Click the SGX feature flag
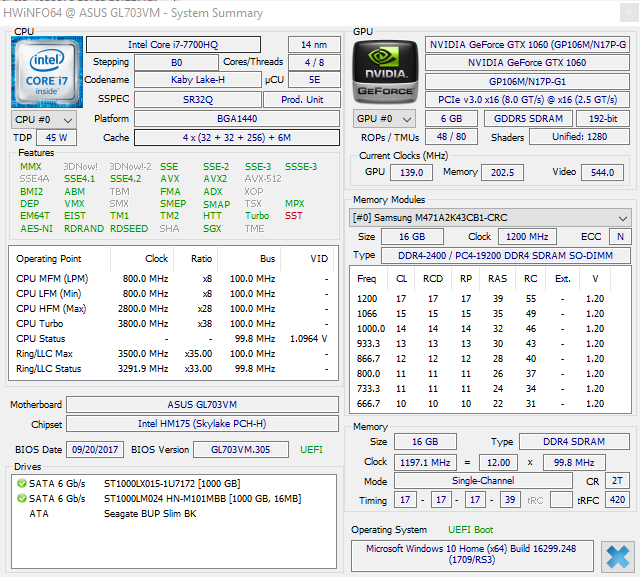This screenshot has width=640, height=577. [x=212, y=229]
